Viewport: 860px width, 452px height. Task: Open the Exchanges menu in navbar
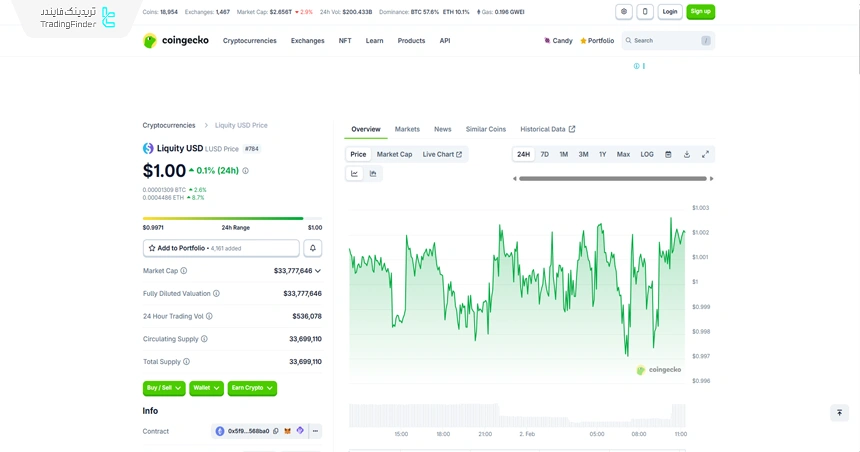point(307,41)
